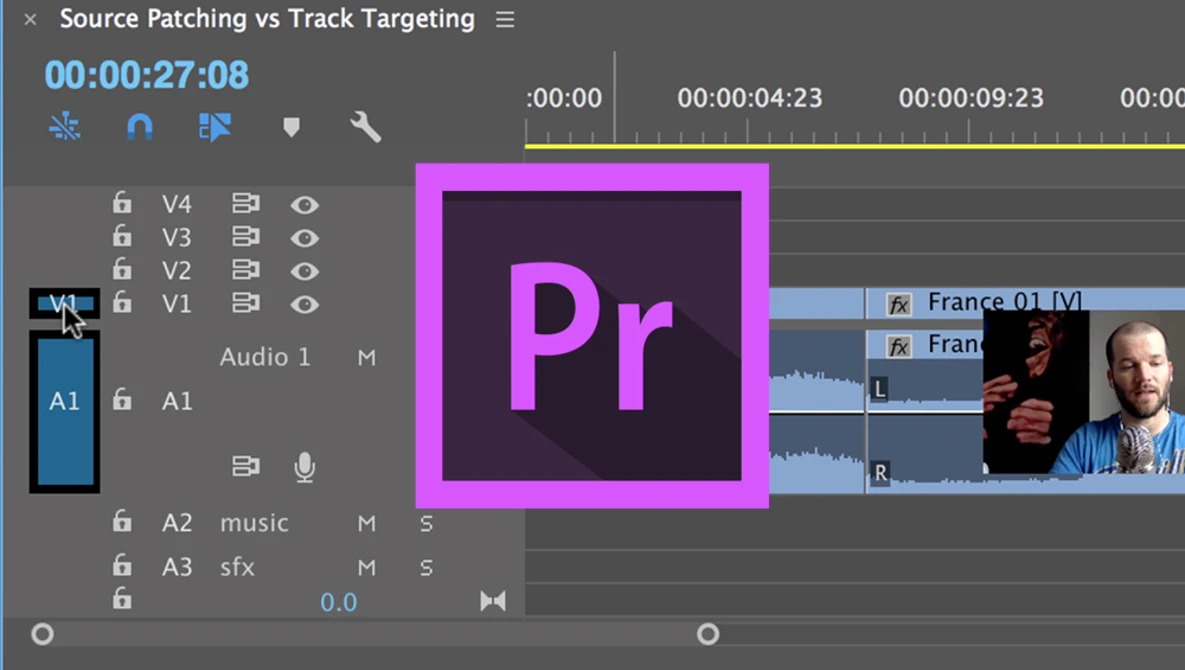Toggle nest sequences insert mode icon
This screenshot has width=1185, height=670.
[65, 127]
